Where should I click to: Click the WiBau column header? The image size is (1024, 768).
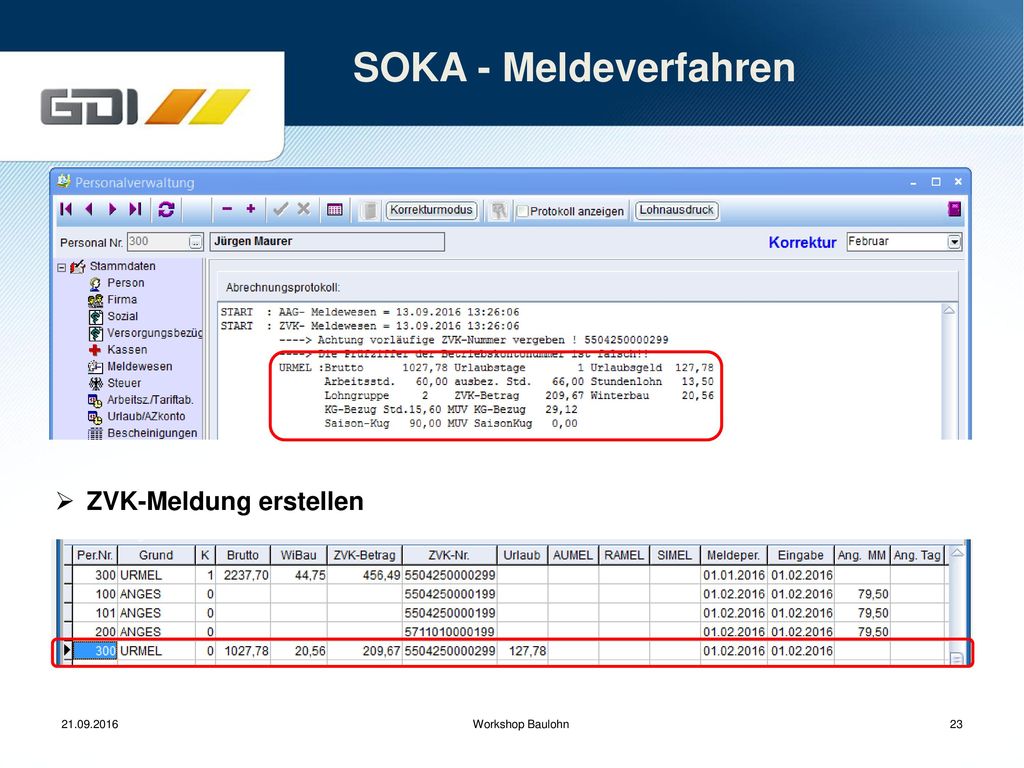pyautogui.click(x=298, y=555)
